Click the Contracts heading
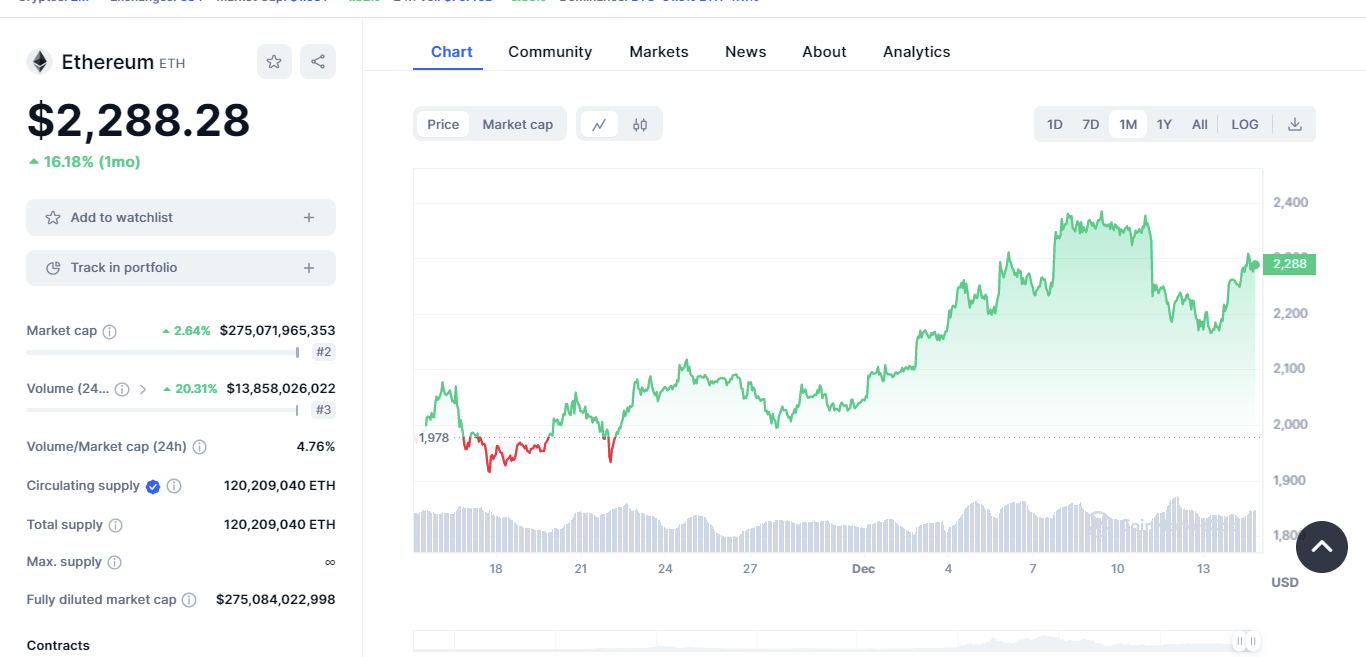The width and height of the screenshot is (1366, 657). coord(58,646)
